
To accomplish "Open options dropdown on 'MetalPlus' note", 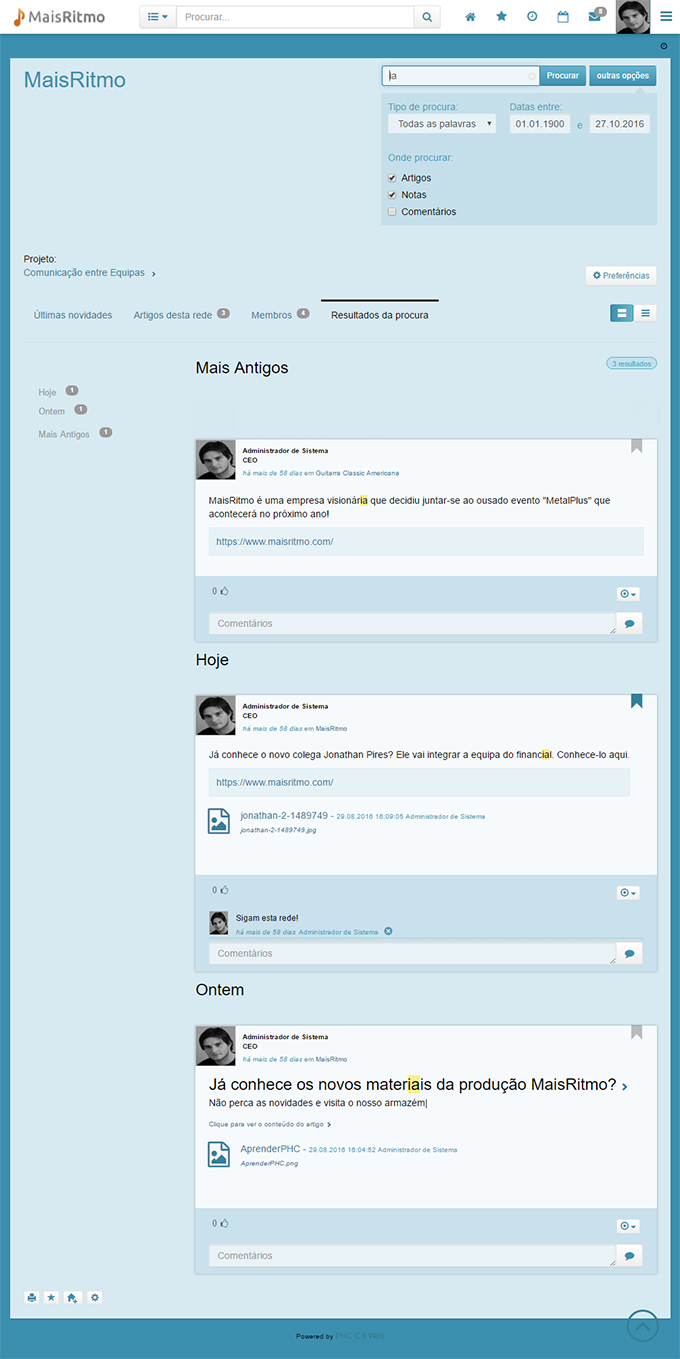I will [x=628, y=594].
